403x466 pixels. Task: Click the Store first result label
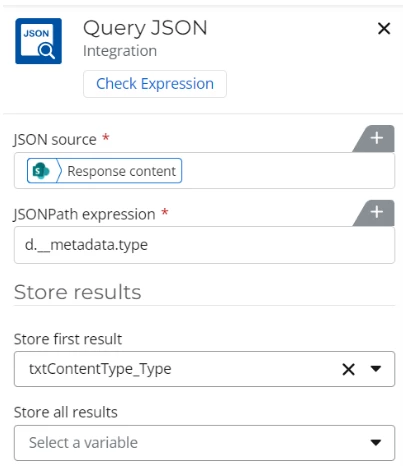point(68,339)
